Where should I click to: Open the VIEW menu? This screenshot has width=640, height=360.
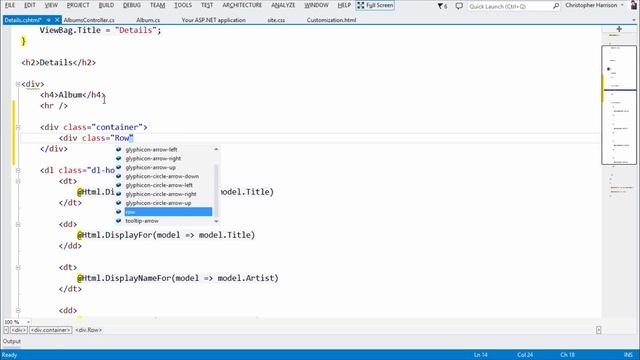[x=51, y=5]
